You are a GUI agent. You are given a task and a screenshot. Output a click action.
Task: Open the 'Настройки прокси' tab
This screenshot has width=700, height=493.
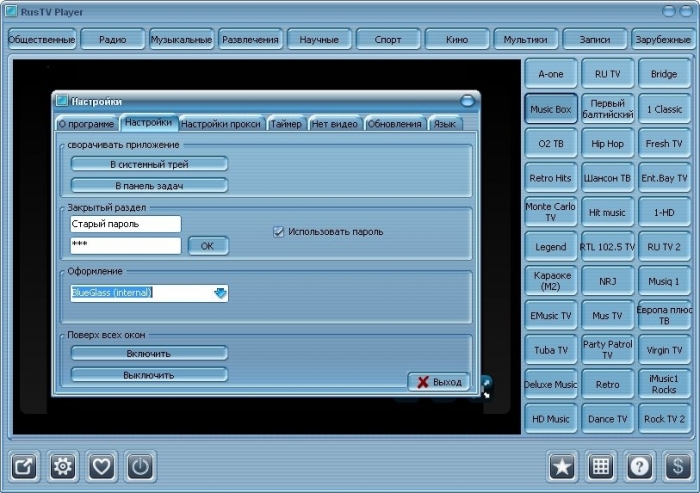221,124
